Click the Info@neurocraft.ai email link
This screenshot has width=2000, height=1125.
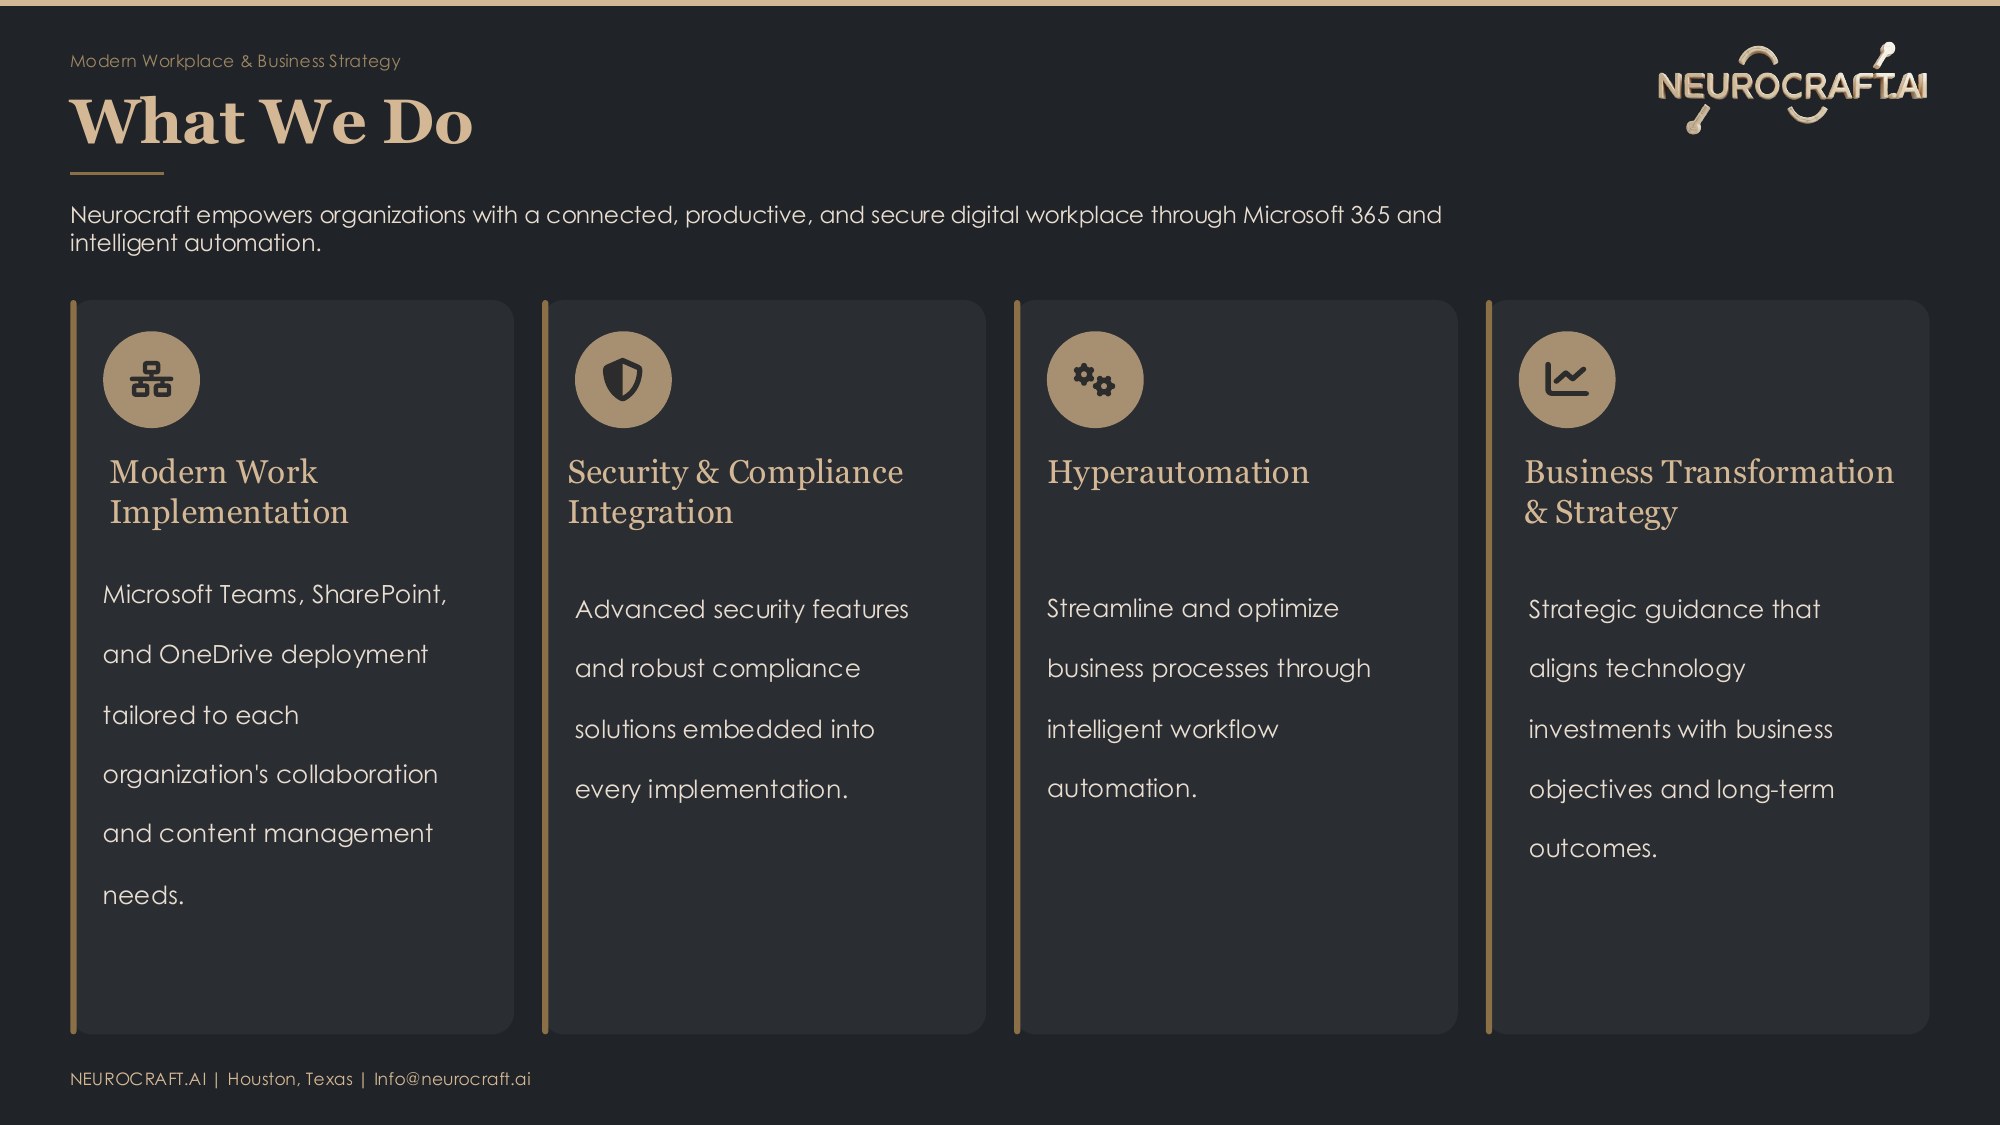point(452,1079)
